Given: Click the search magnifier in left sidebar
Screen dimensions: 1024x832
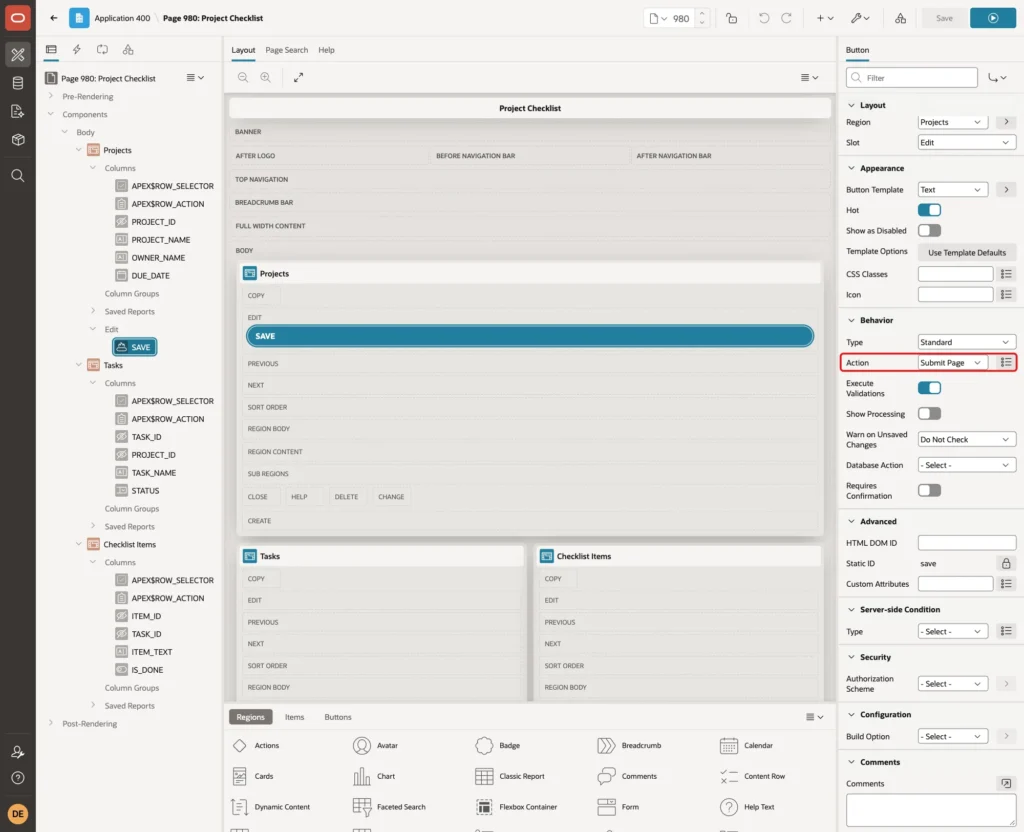Looking at the screenshot, I should coord(18,176).
